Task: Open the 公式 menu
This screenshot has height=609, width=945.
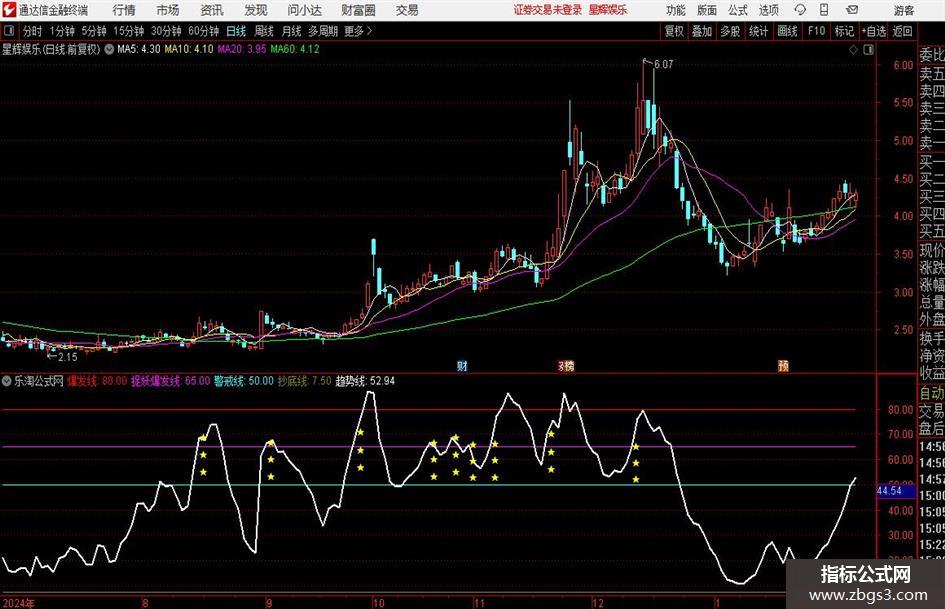Action: click(738, 10)
